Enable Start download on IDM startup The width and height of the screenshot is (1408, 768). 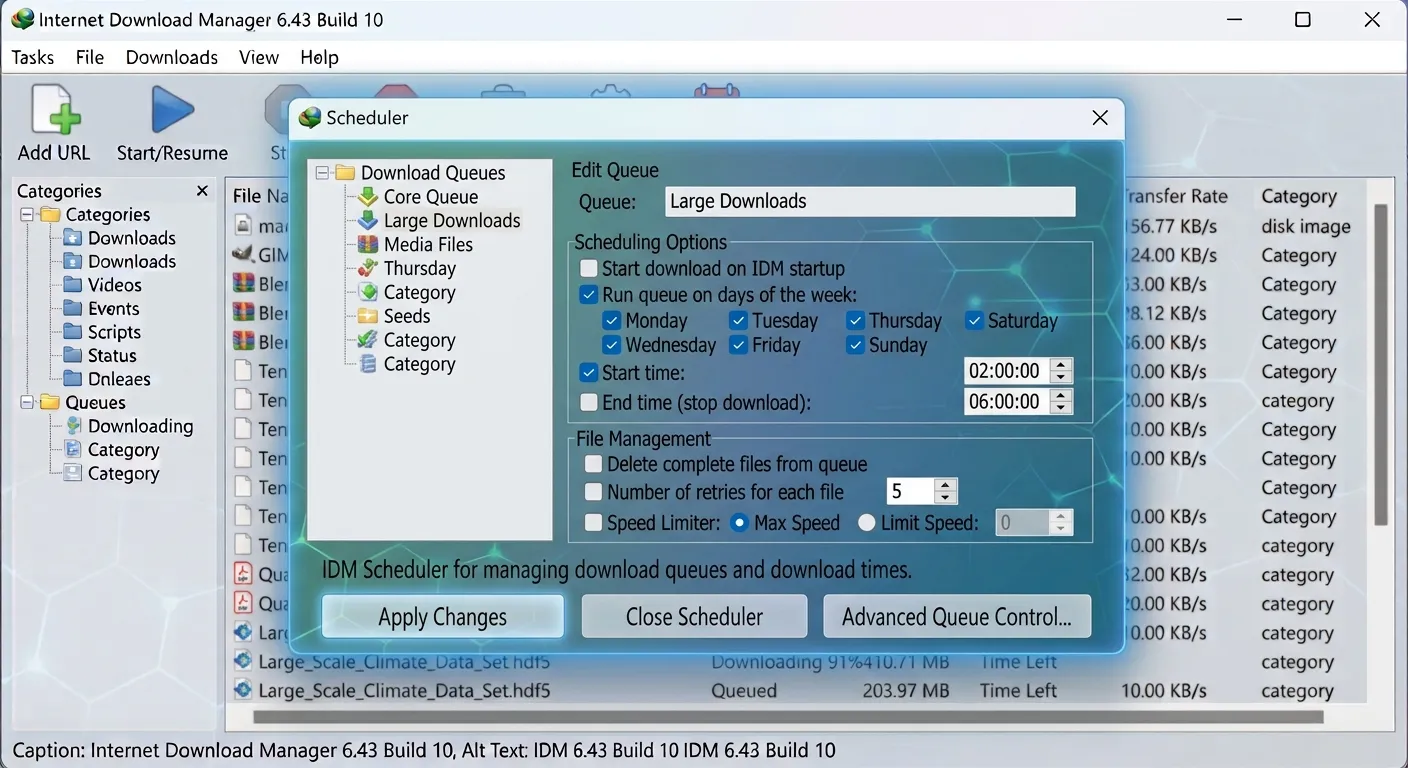pyautogui.click(x=589, y=269)
